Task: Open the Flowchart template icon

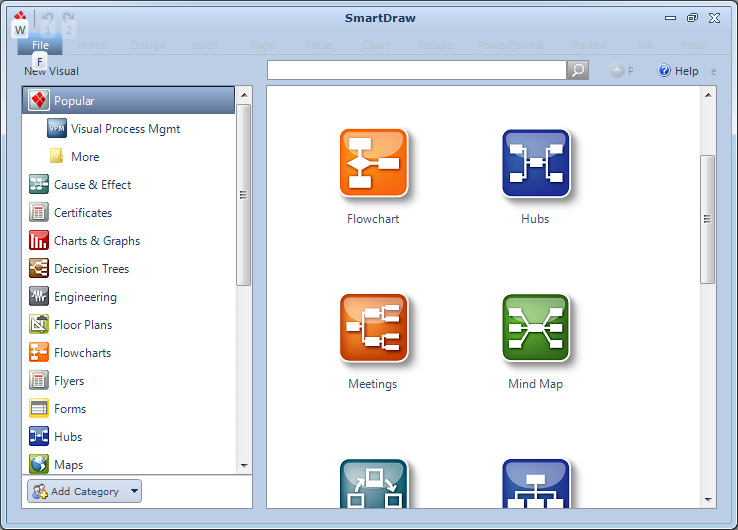Action: click(x=373, y=162)
